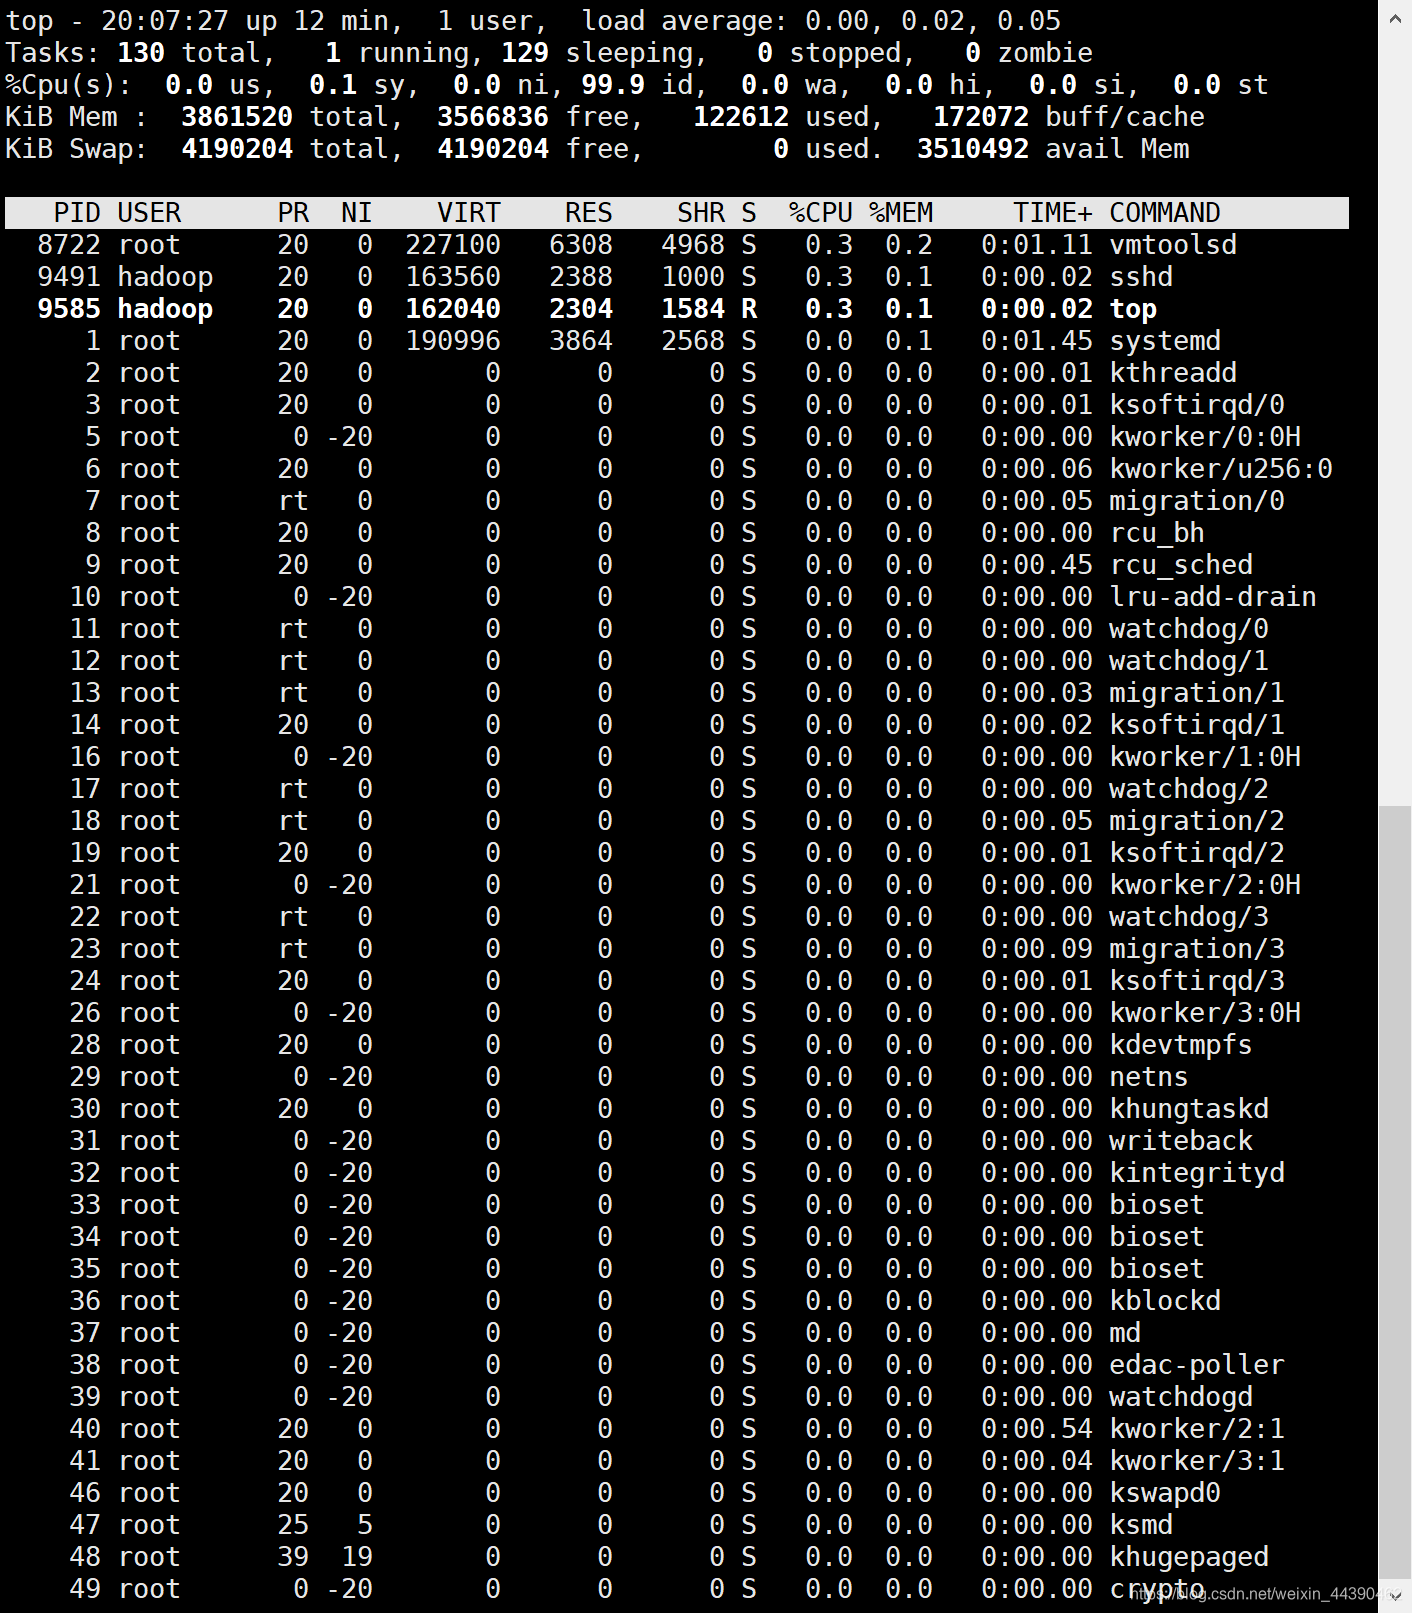Click the netns process name
The height and width of the screenshot is (1613, 1412).
point(1149,1077)
